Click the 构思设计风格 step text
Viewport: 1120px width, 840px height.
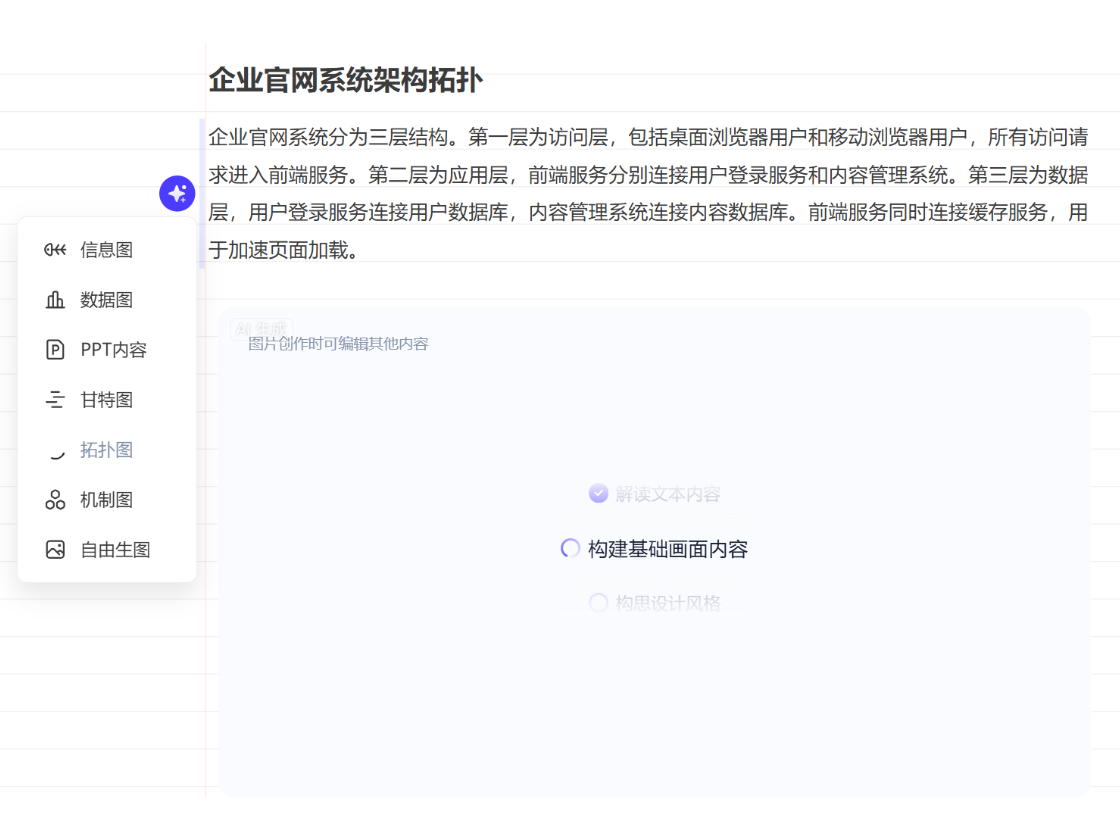pos(668,604)
